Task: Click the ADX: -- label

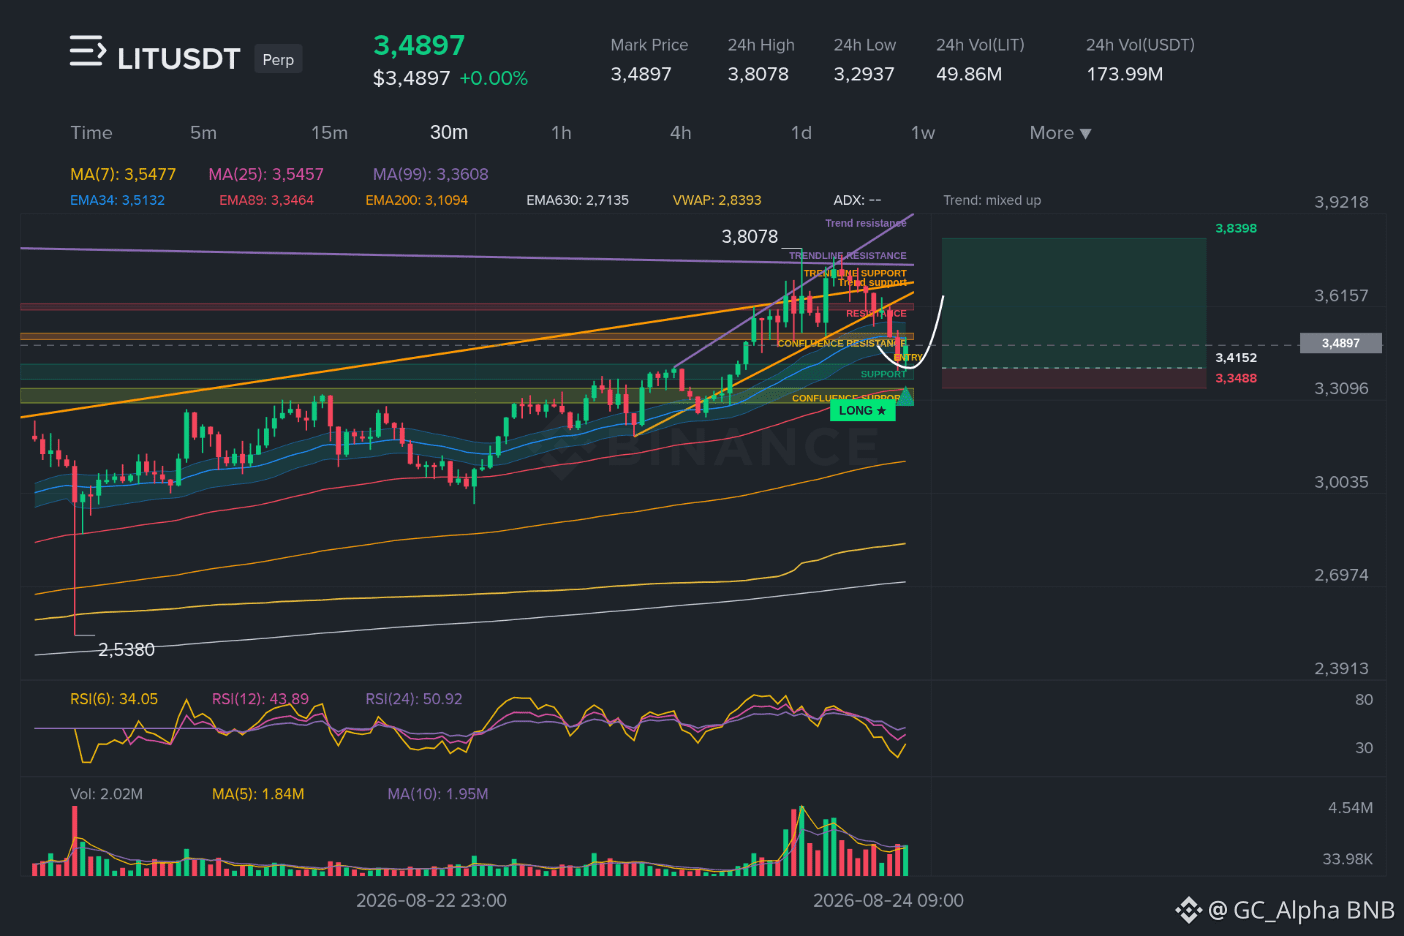Action: [x=857, y=200]
